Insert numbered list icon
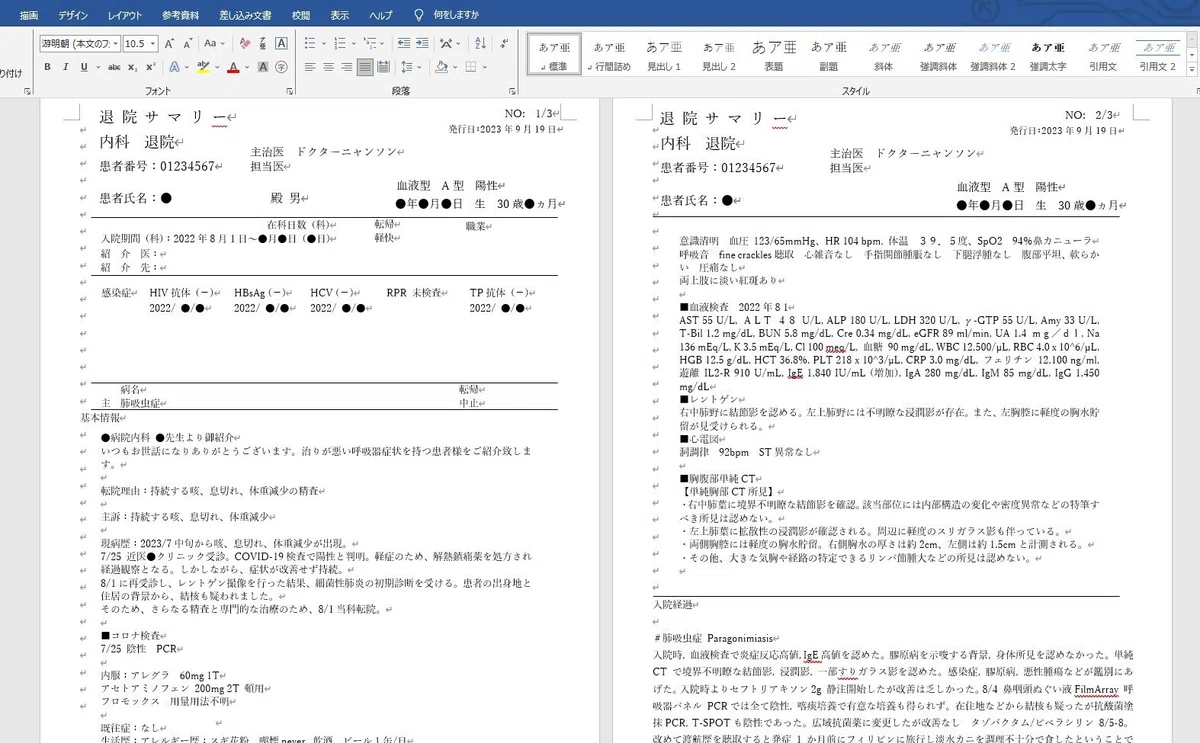The height and width of the screenshot is (743, 1200). click(340, 44)
